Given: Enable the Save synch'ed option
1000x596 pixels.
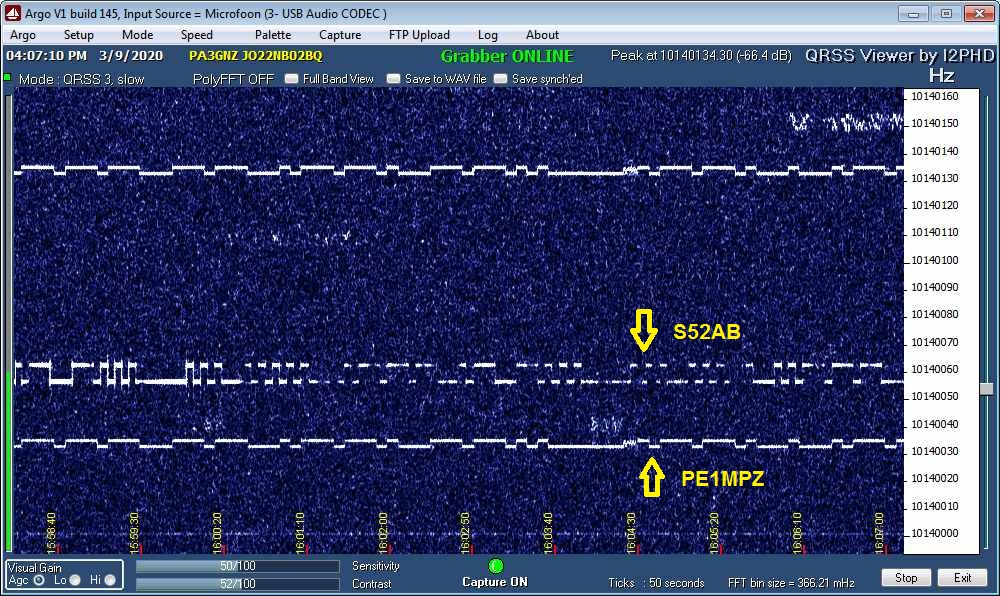Looking at the screenshot, I should [499, 78].
